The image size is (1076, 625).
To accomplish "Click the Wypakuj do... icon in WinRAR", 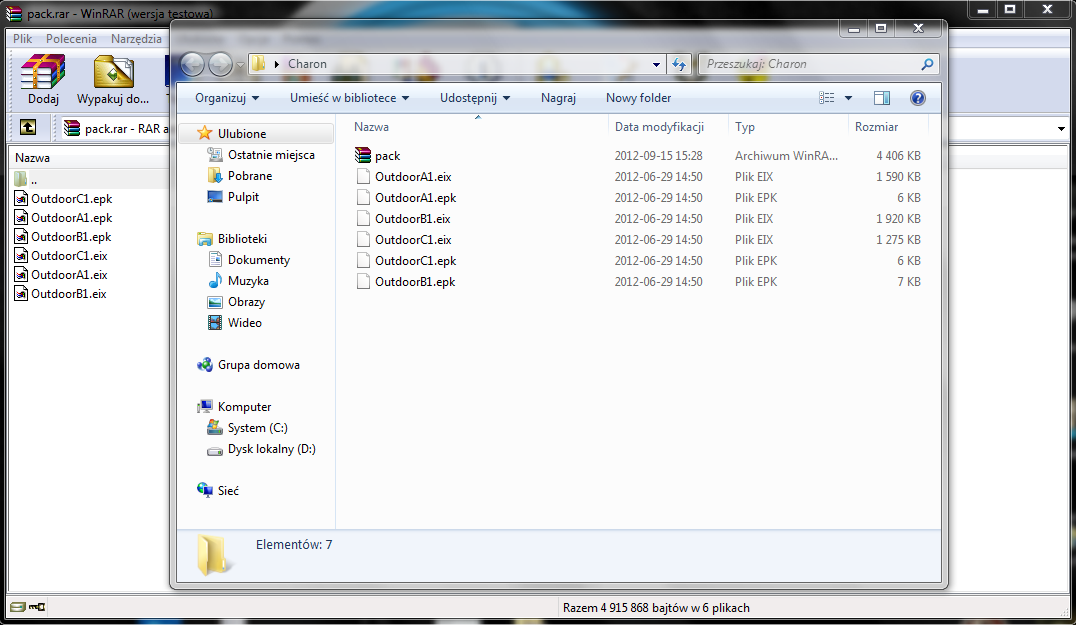I will click(113, 80).
